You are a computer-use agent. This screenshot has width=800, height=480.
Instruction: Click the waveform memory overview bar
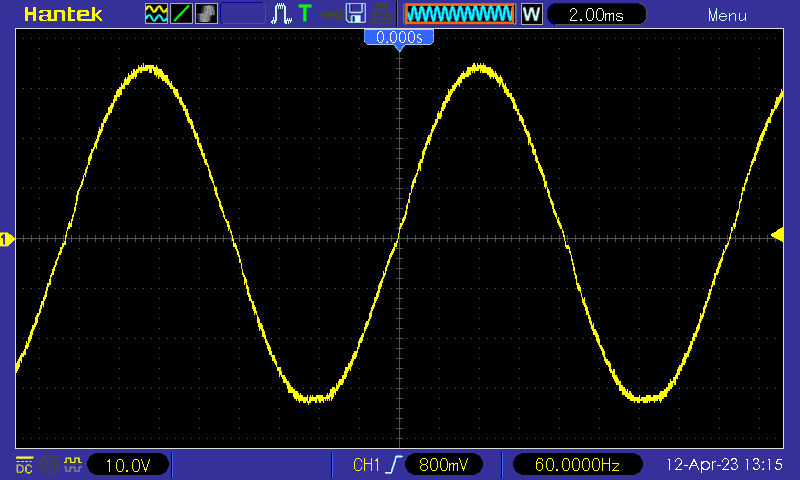coord(460,14)
